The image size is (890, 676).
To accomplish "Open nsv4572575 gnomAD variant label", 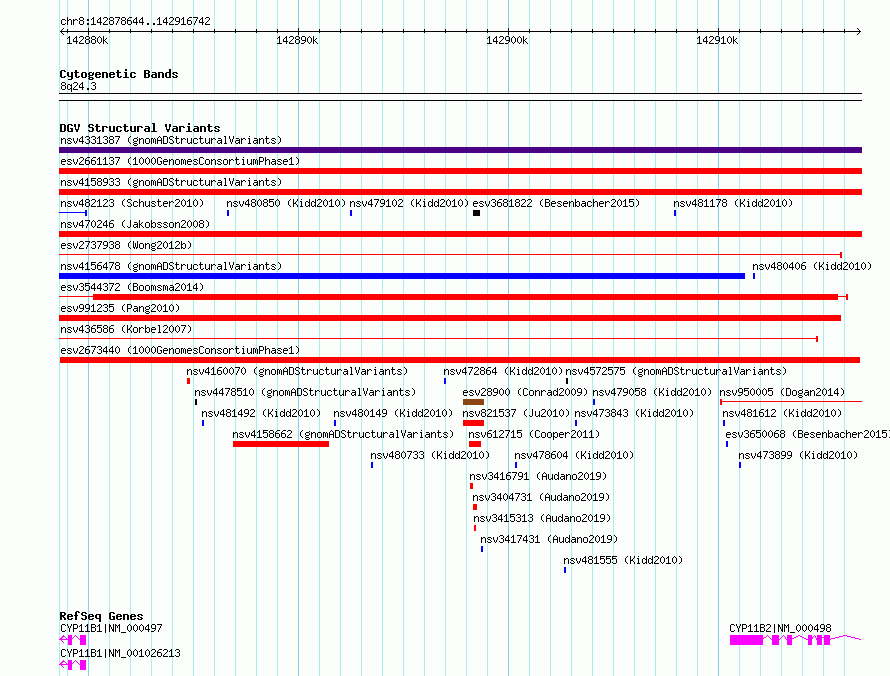I will pyautogui.click(x=676, y=371).
